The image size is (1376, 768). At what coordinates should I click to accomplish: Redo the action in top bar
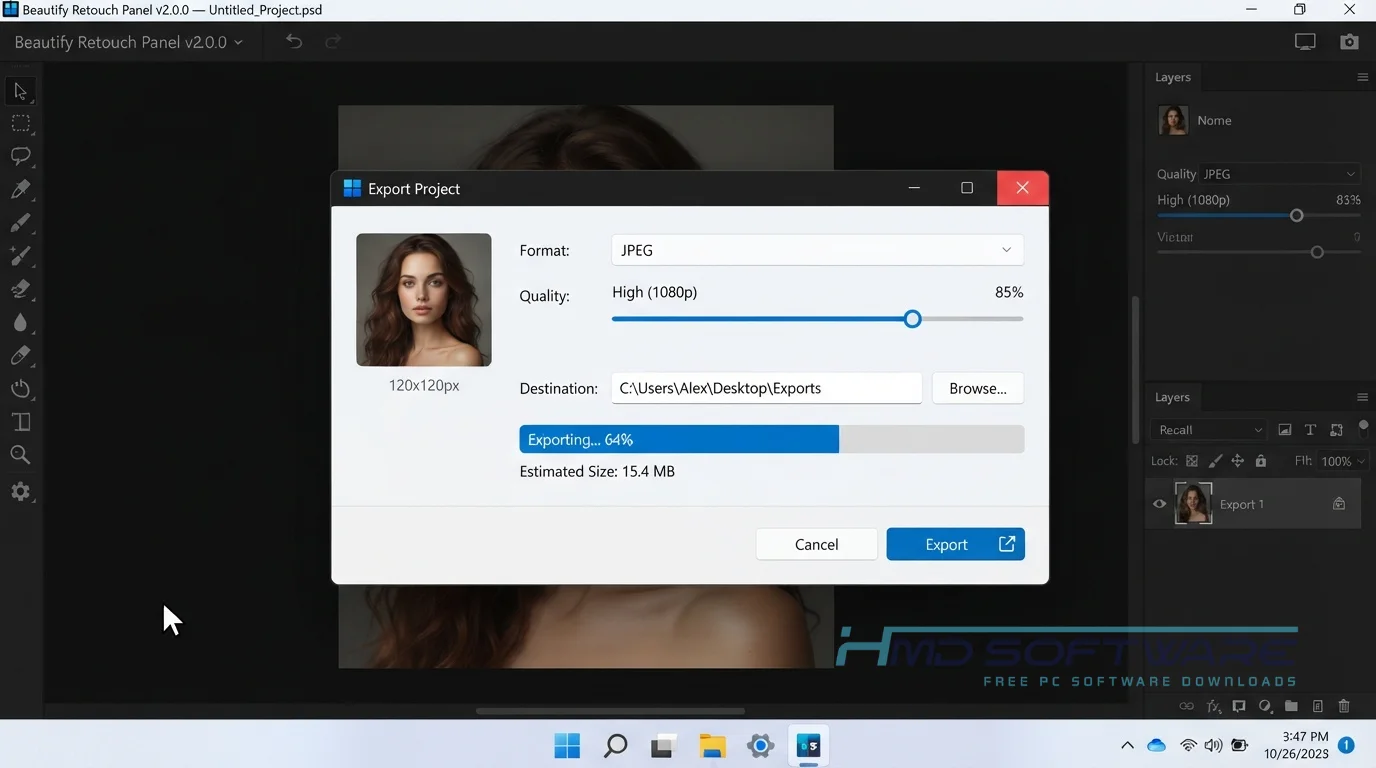(x=333, y=42)
